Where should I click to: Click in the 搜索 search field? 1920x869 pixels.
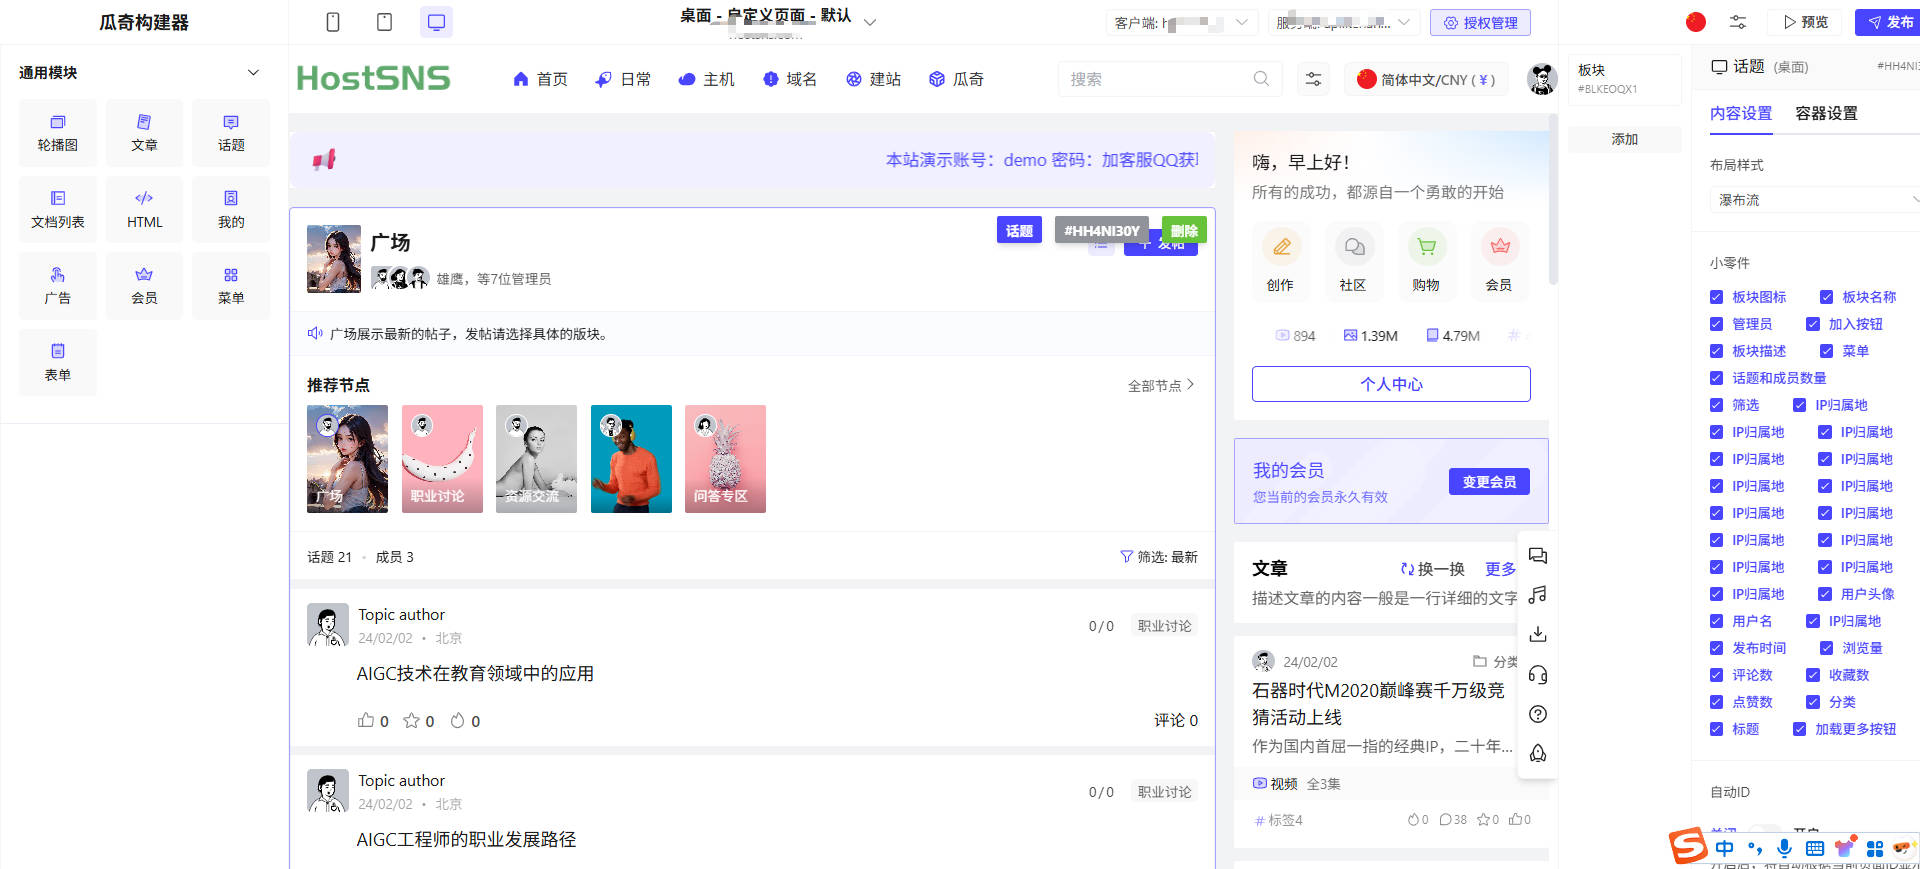(x=1155, y=79)
